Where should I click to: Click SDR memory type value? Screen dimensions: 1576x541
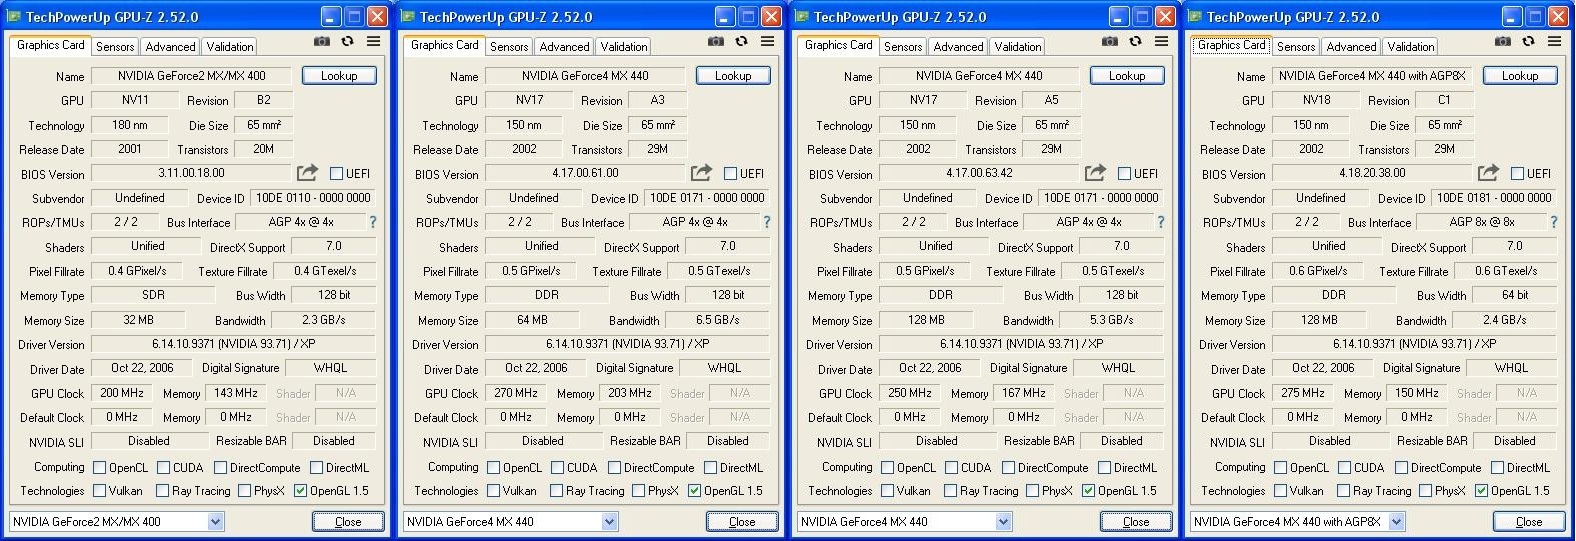coord(153,295)
